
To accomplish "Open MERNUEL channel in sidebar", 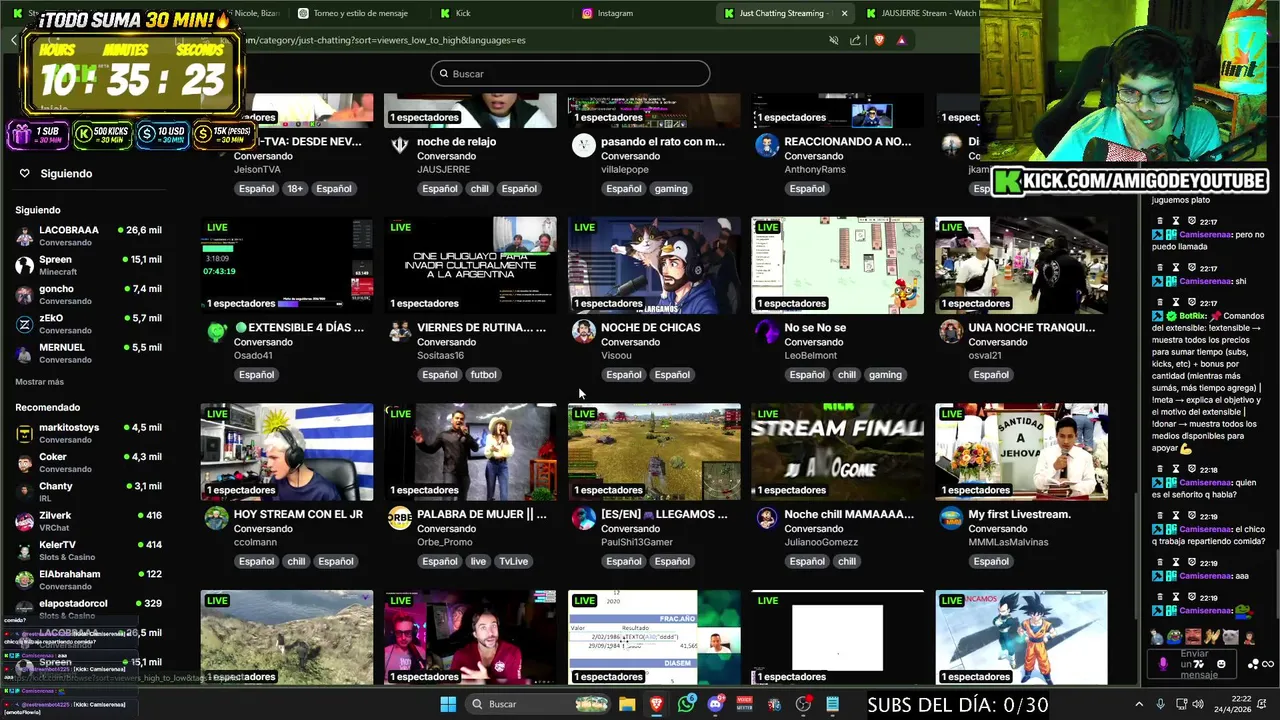I will (x=88, y=353).
